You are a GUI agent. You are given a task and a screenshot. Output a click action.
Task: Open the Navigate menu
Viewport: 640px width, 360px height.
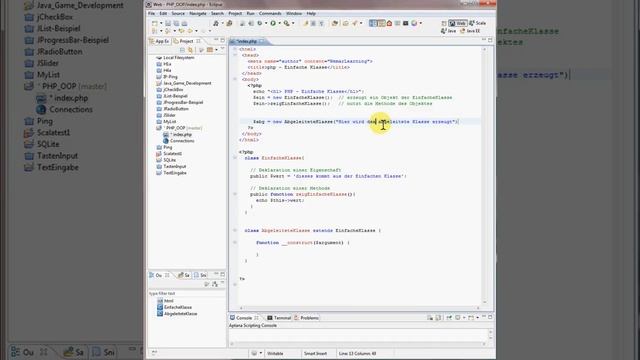[x=198, y=13]
